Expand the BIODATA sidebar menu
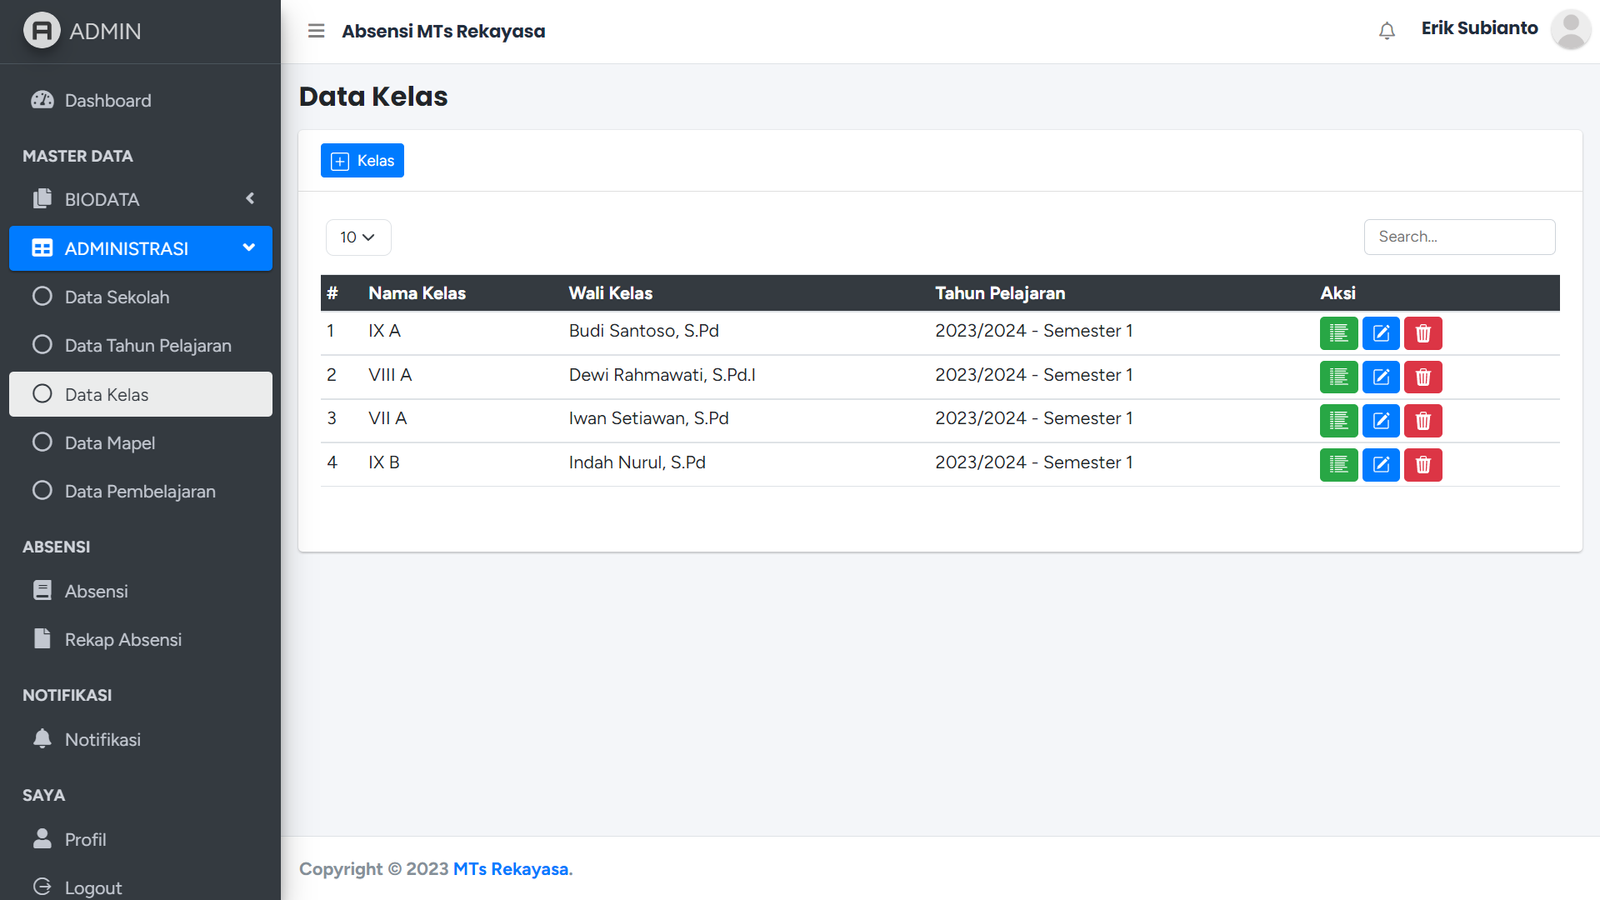The height and width of the screenshot is (900, 1600). pyautogui.click(x=140, y=199)
